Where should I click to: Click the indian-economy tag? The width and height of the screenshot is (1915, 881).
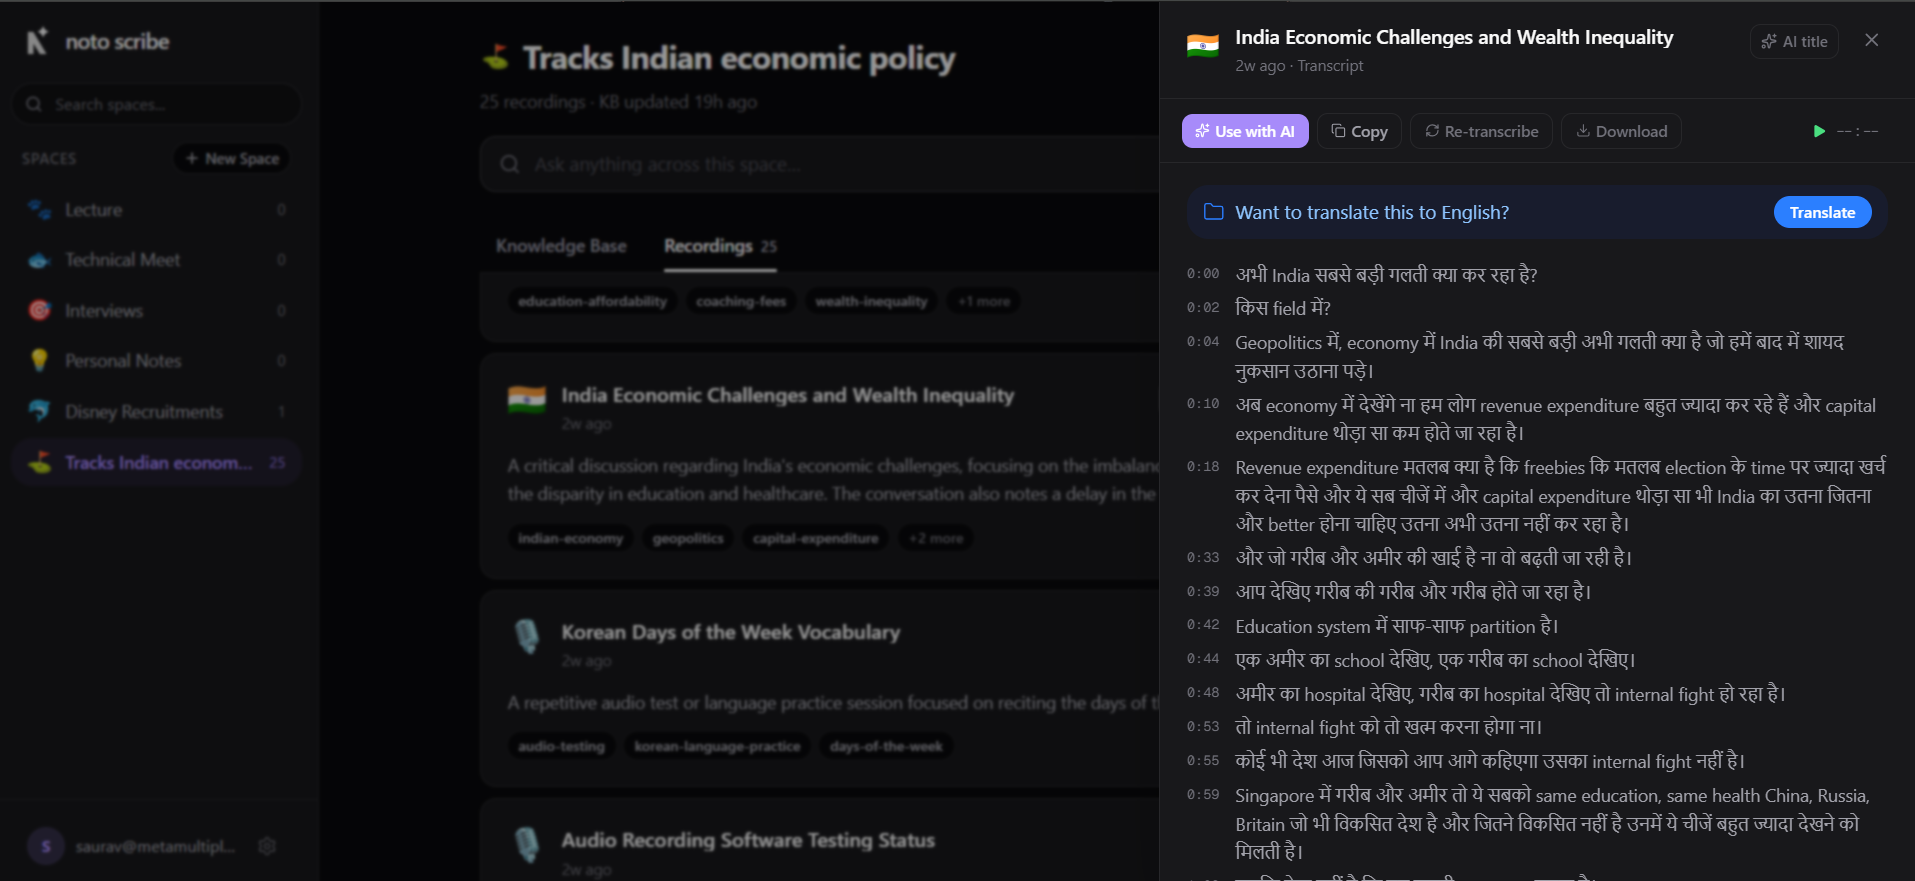pyautogui.click(x=570, y=538)
